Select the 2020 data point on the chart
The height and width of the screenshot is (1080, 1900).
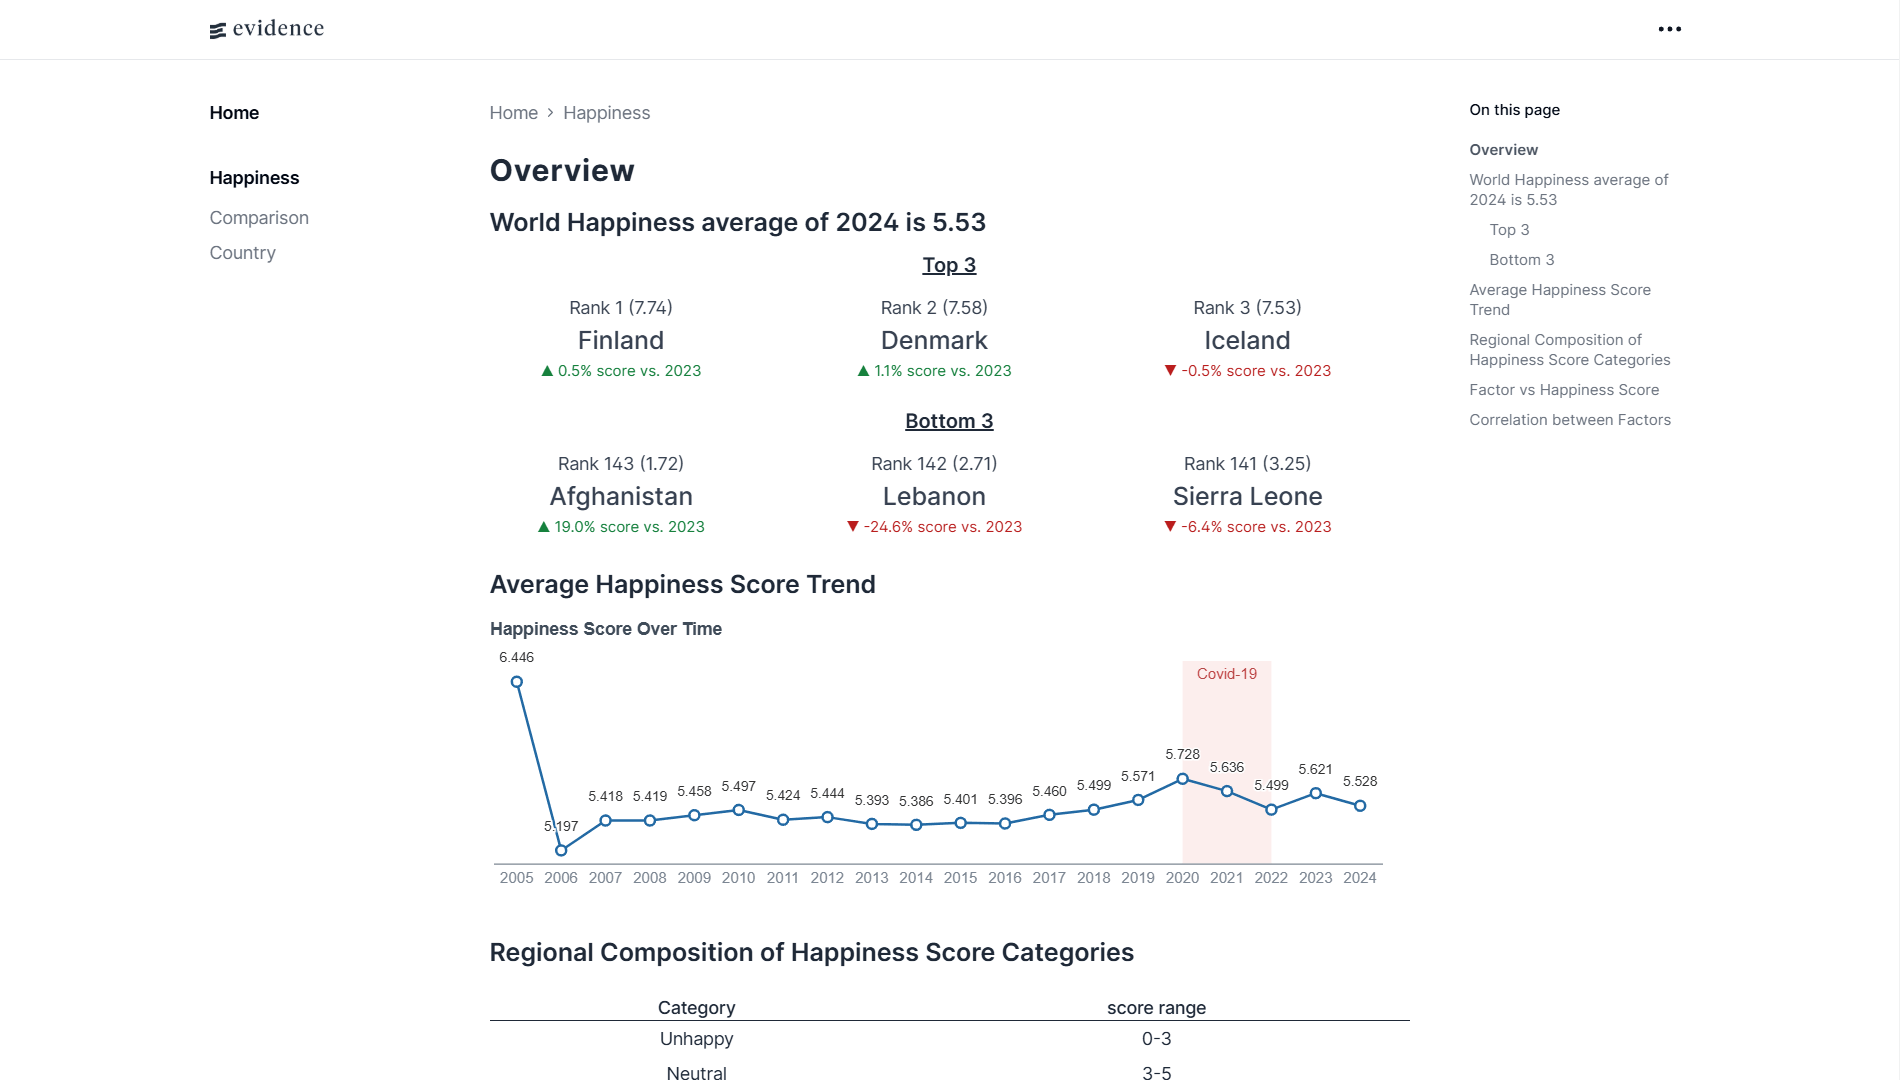point(1182,777)
